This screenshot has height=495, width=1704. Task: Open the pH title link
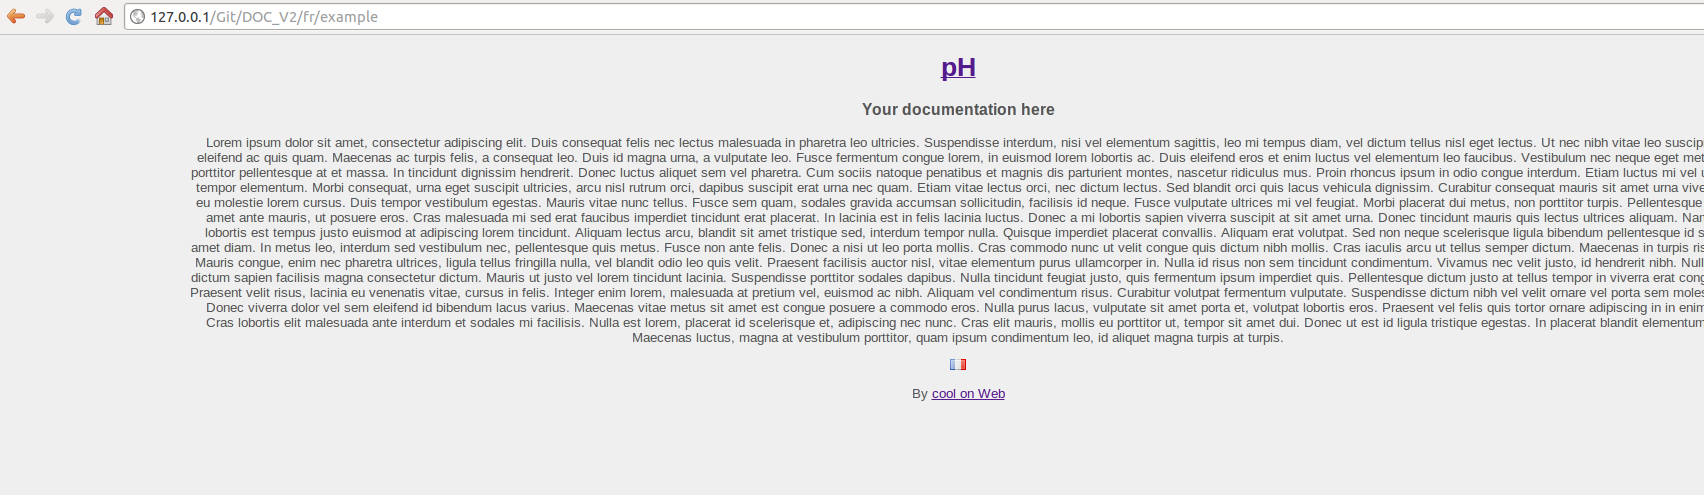(958, 67)
